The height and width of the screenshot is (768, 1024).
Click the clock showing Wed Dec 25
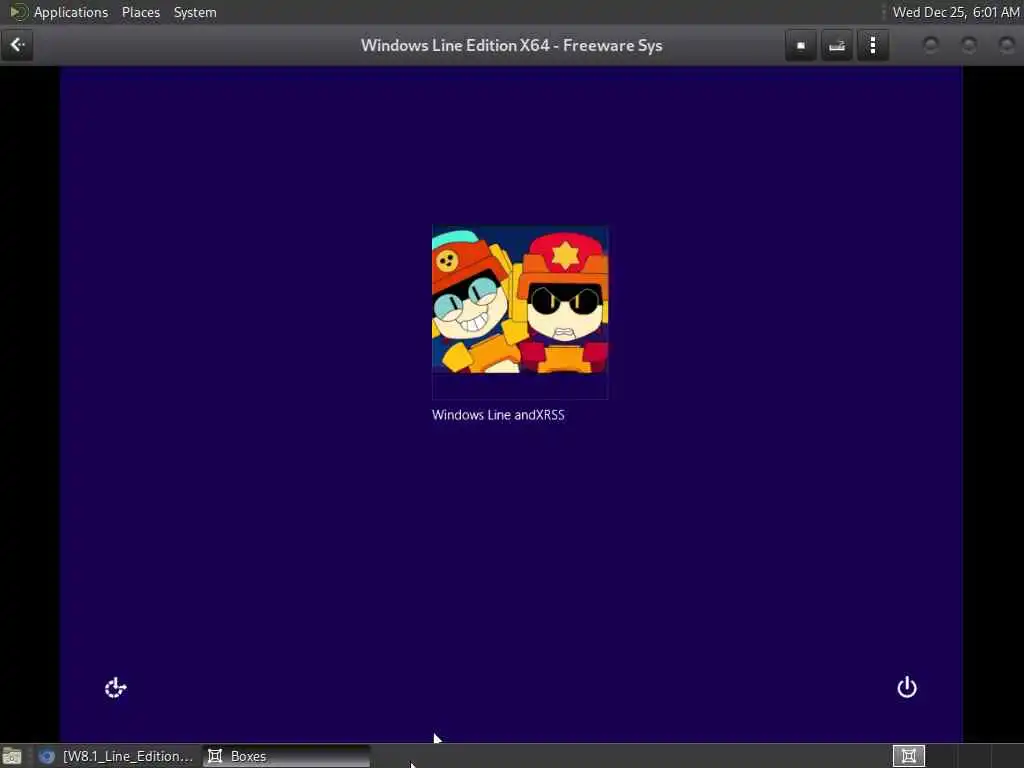955,12
